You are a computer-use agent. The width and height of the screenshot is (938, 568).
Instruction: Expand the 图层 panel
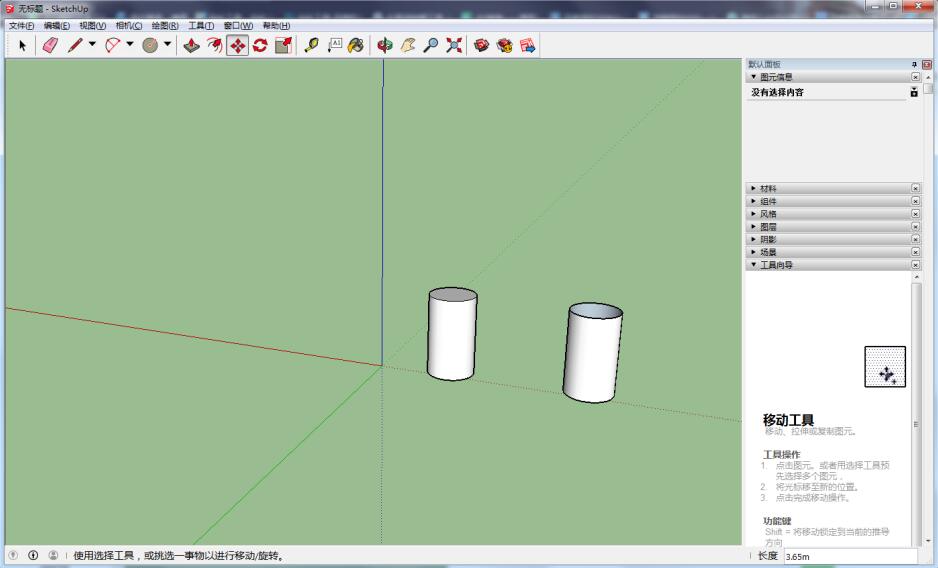(x=768, y=227)
